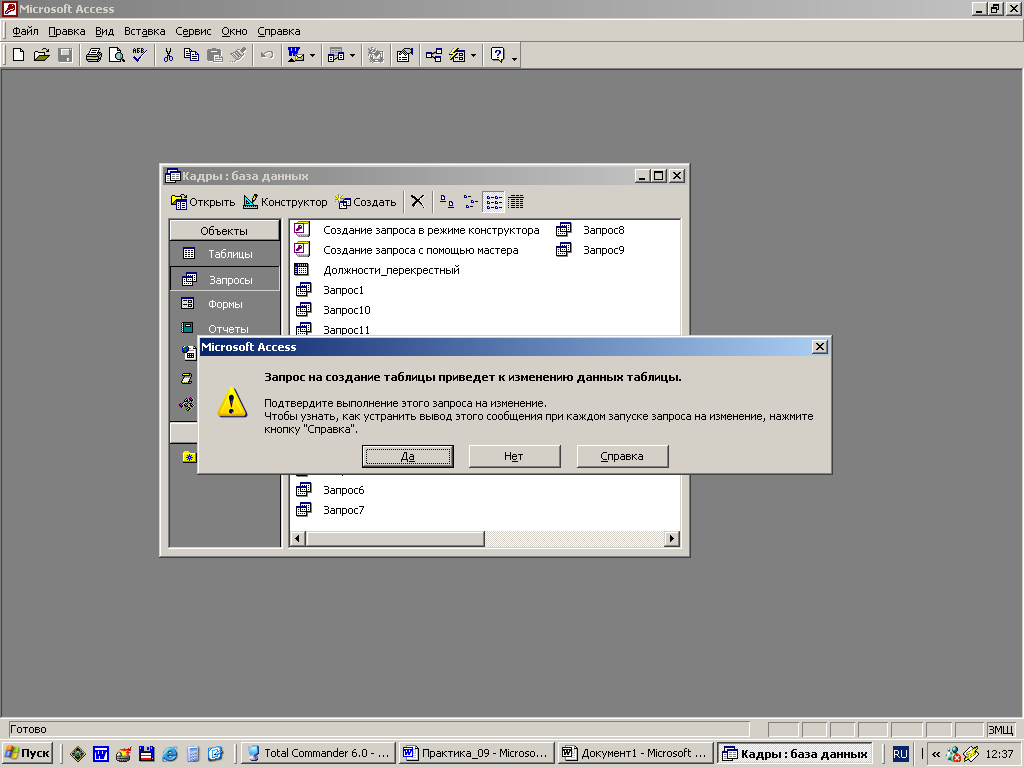Switch to Total Commander taskbar button
The width and height of the screenshot is (1024, 768).
click(x=319, y=753)
